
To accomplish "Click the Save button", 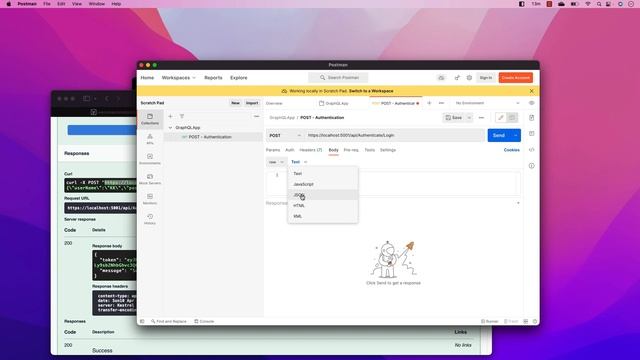I will (454, 118).
